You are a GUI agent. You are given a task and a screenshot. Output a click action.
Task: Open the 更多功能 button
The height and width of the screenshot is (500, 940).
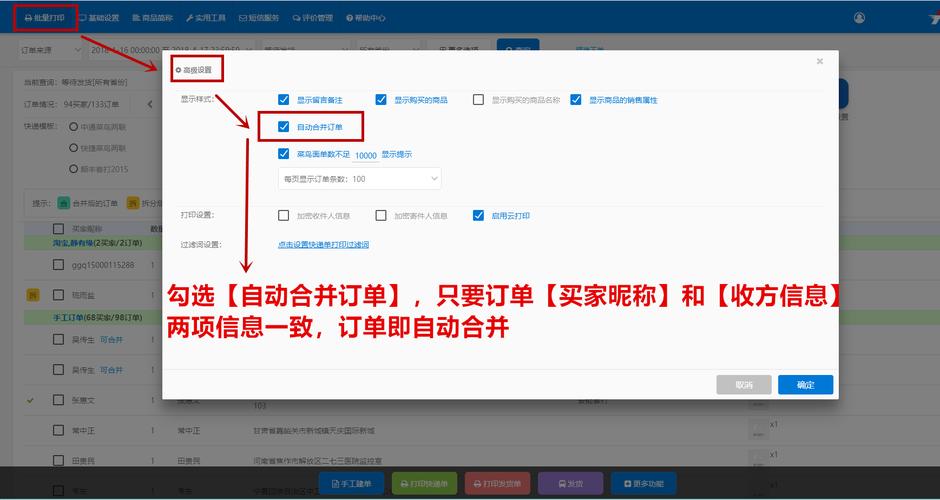point(643,483)
